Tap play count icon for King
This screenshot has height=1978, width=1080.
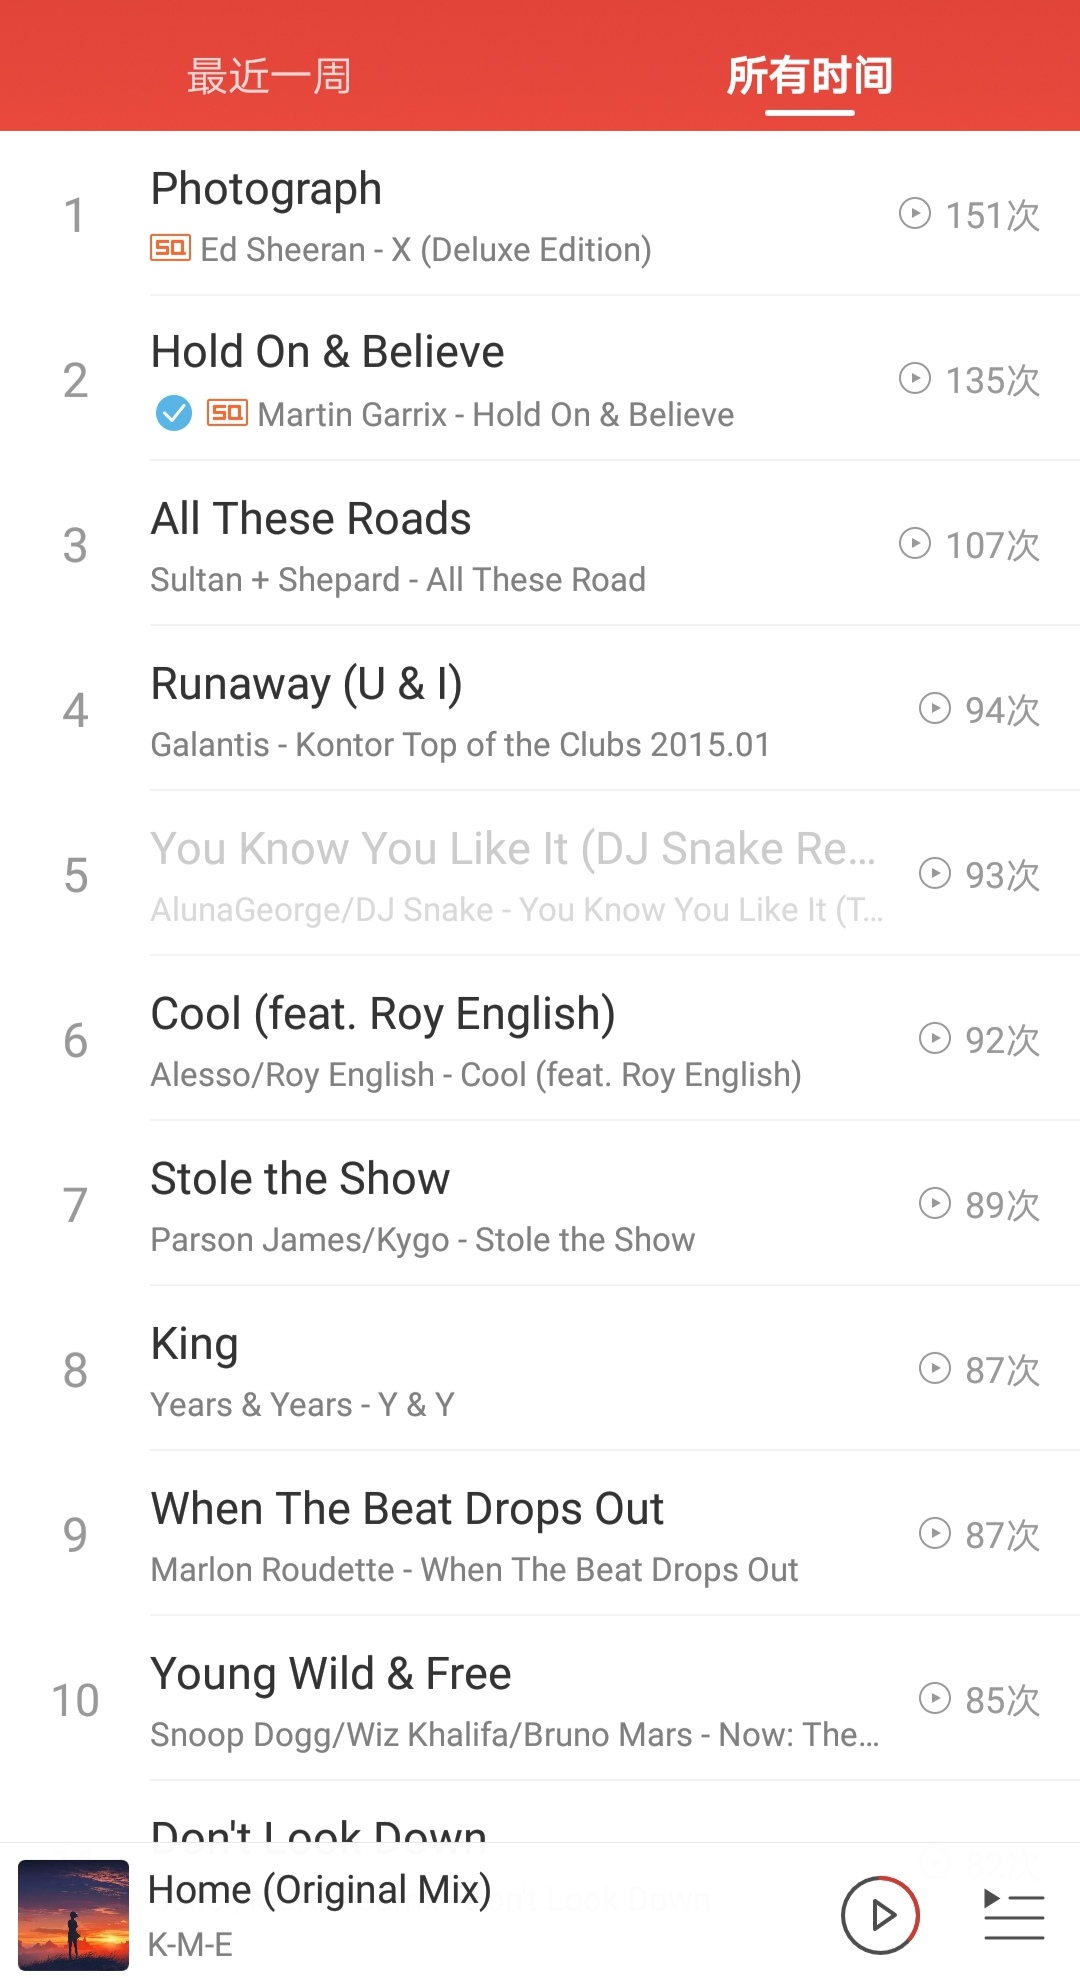pyautogui.click(x=934, y=1368)
